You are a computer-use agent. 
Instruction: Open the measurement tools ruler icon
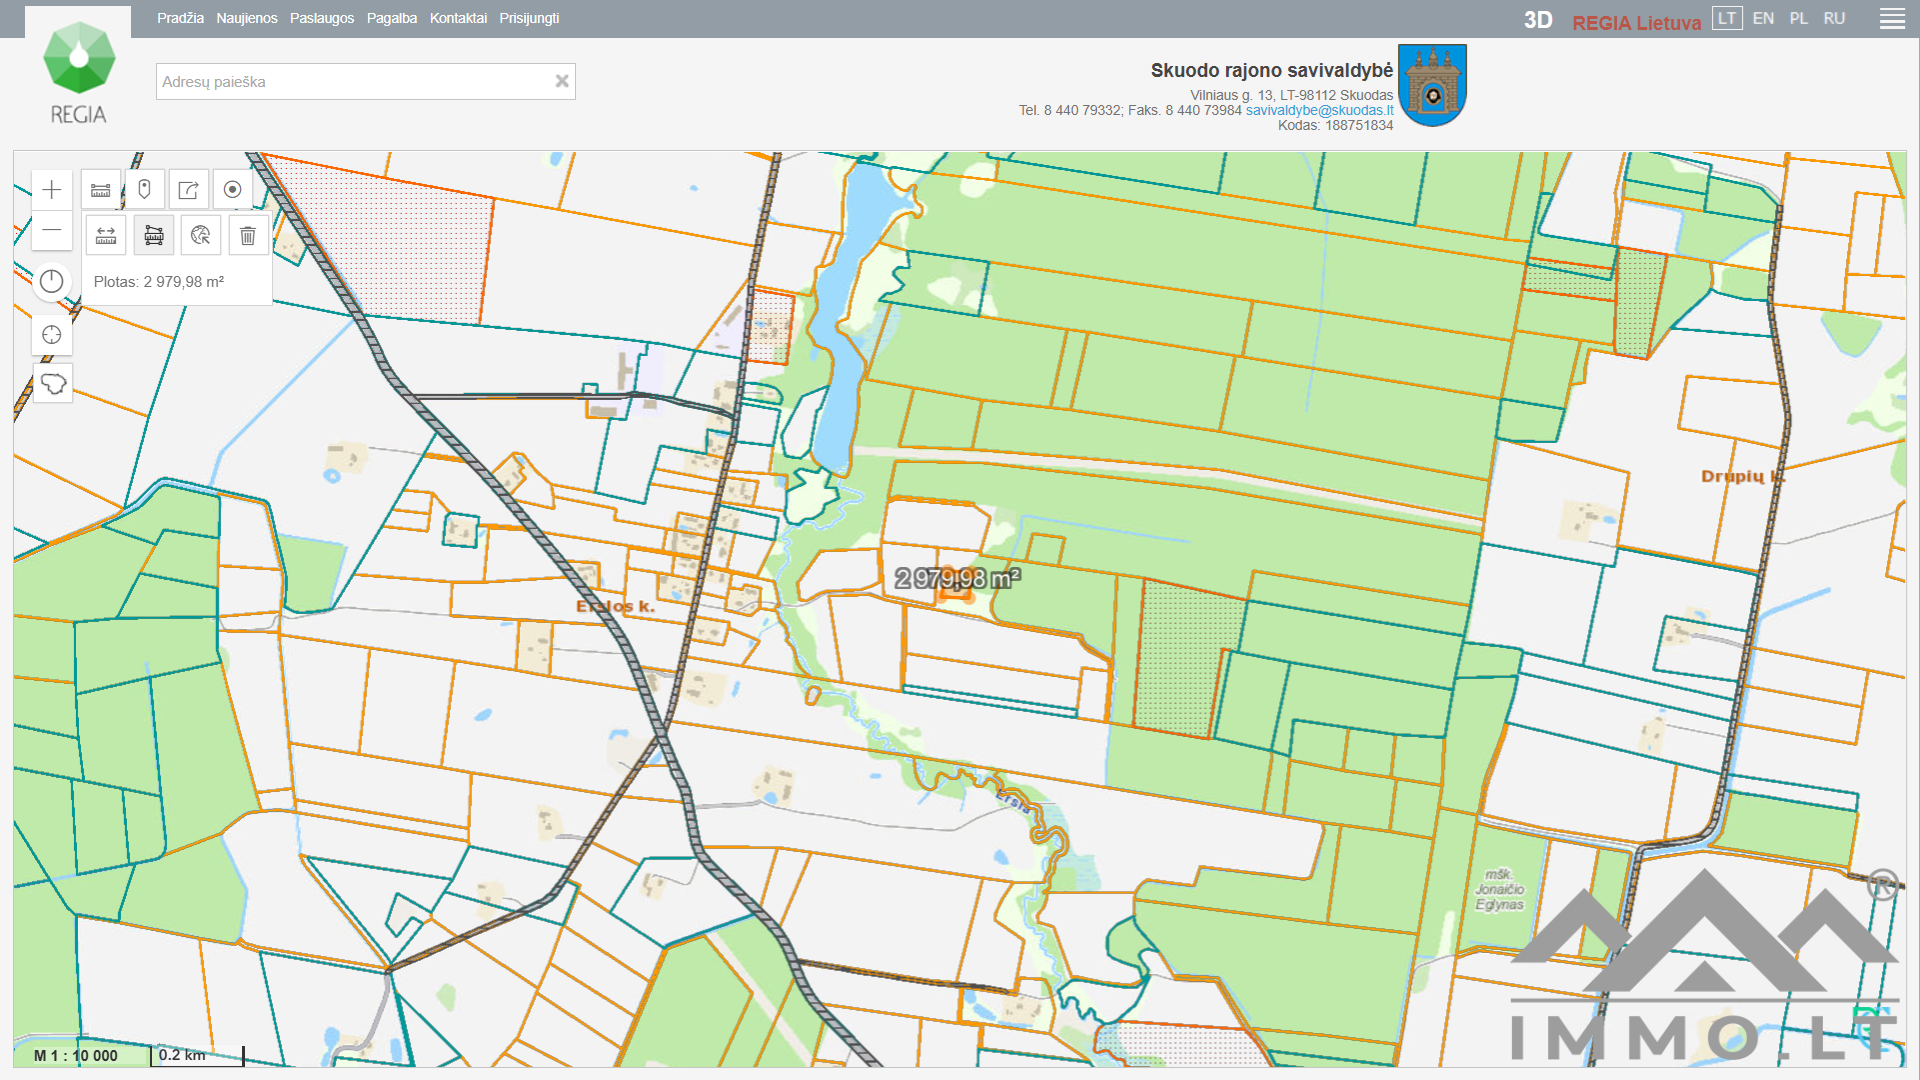(x=101, y=190)
